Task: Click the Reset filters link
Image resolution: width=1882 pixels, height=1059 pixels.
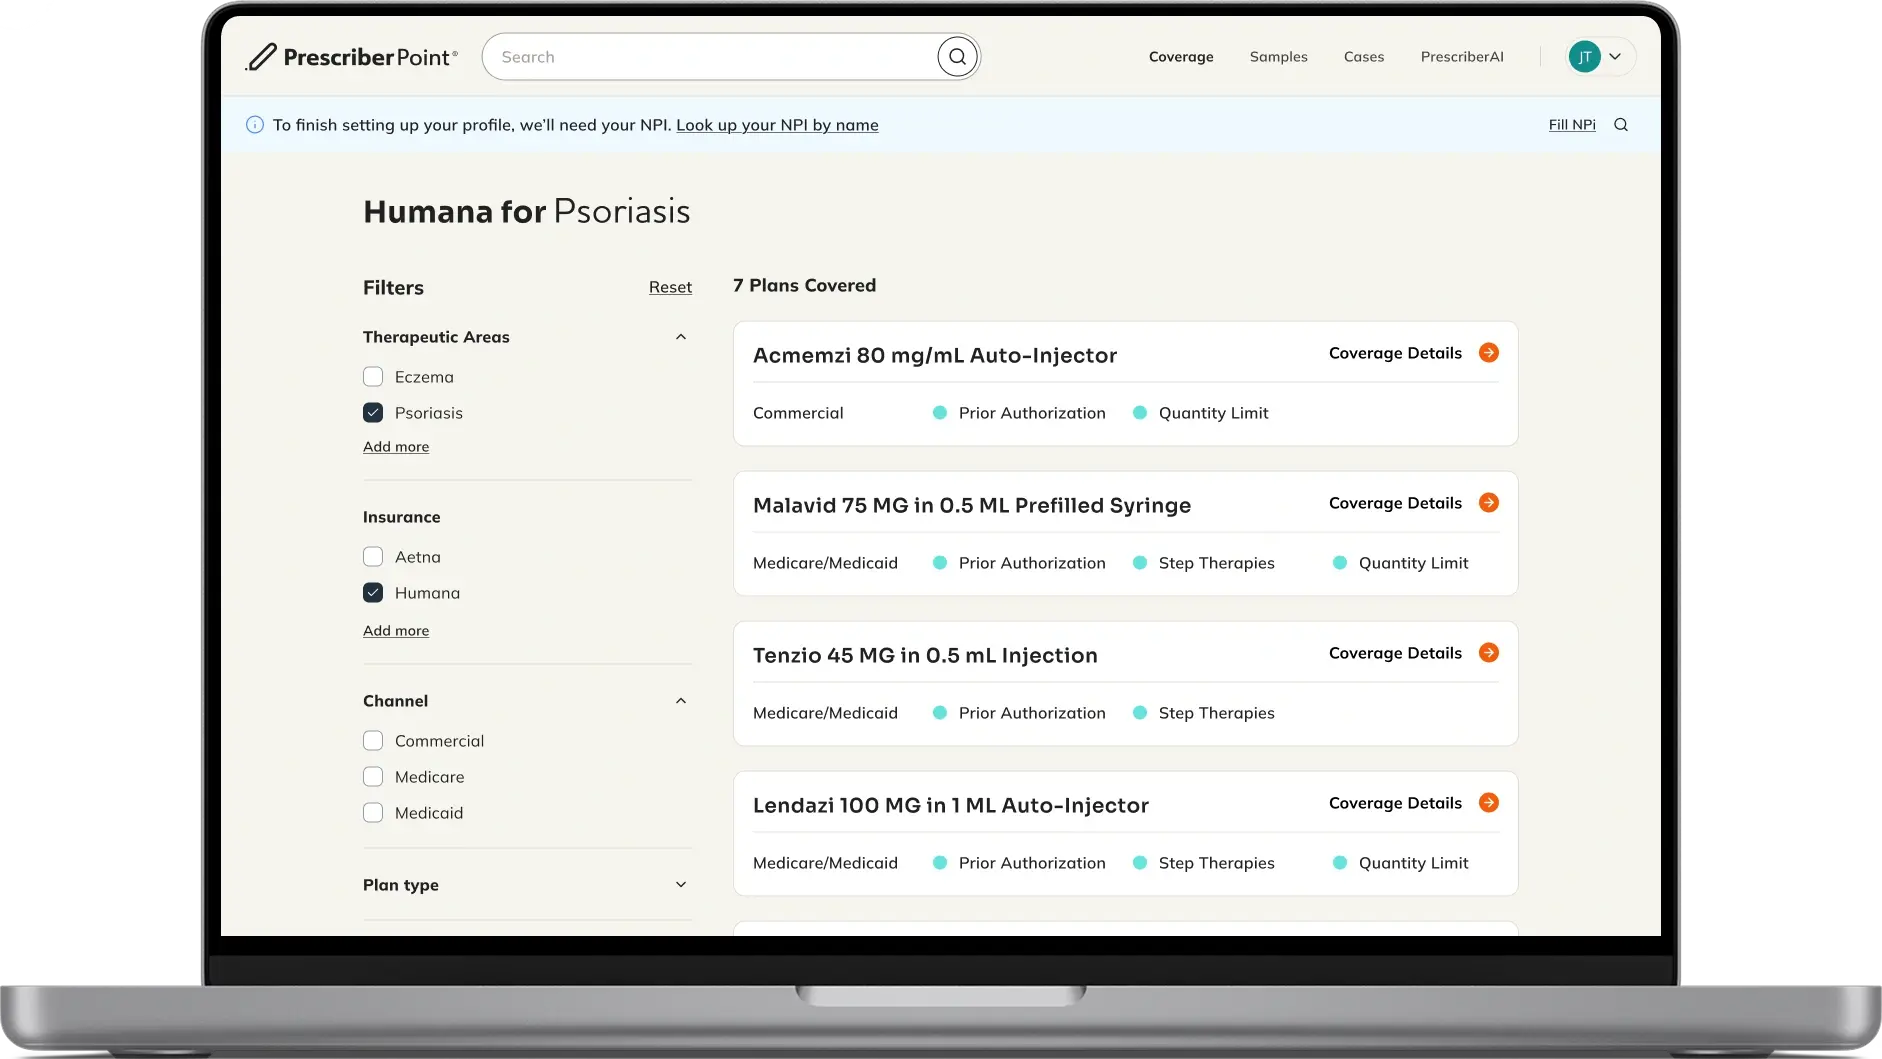Action: [x=670, y=288]
